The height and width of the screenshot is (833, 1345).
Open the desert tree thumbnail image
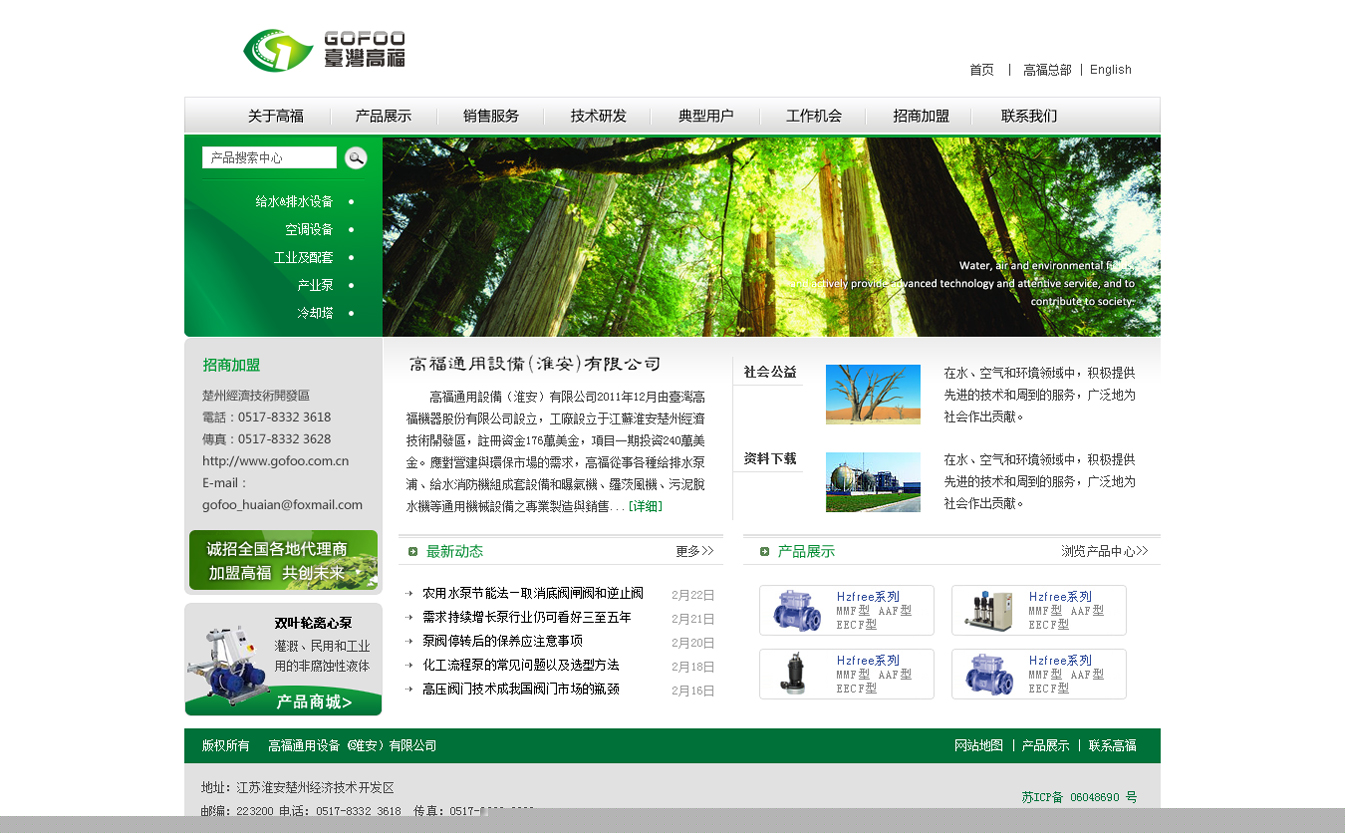click(872, 394)
